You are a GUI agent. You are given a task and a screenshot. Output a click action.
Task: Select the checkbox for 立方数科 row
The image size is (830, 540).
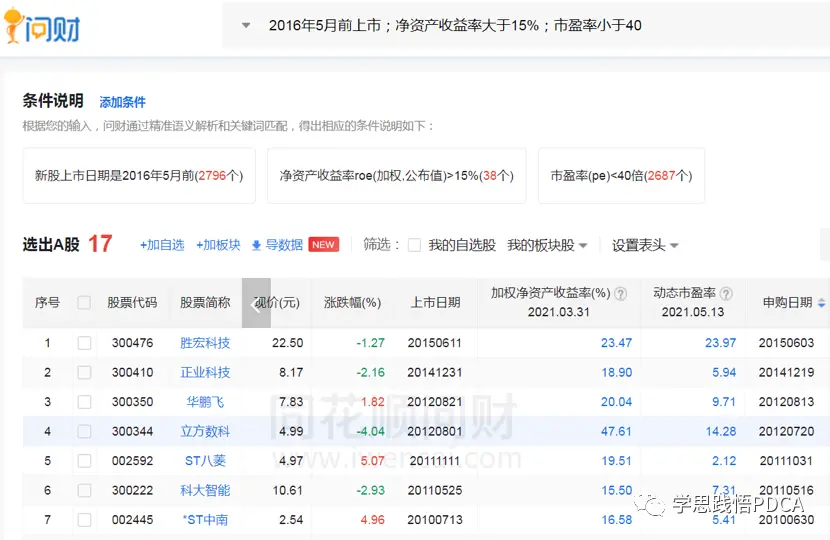tap(84, 432)
